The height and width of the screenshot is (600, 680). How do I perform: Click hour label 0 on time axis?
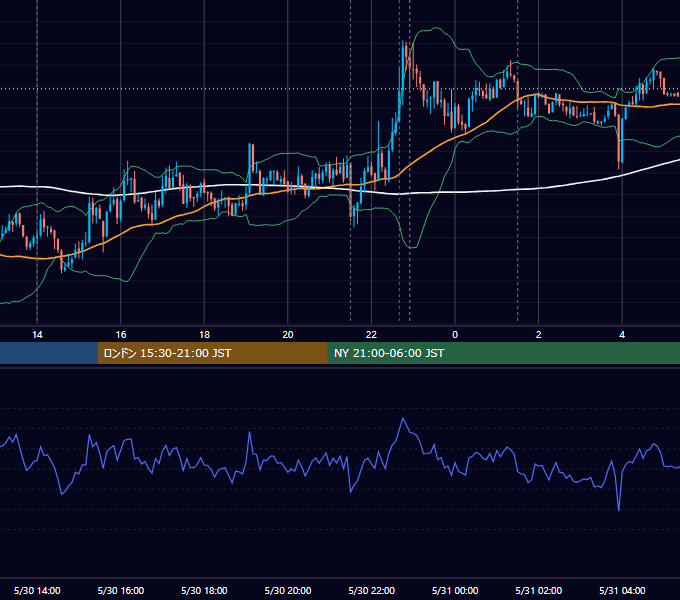coord(455,335)
